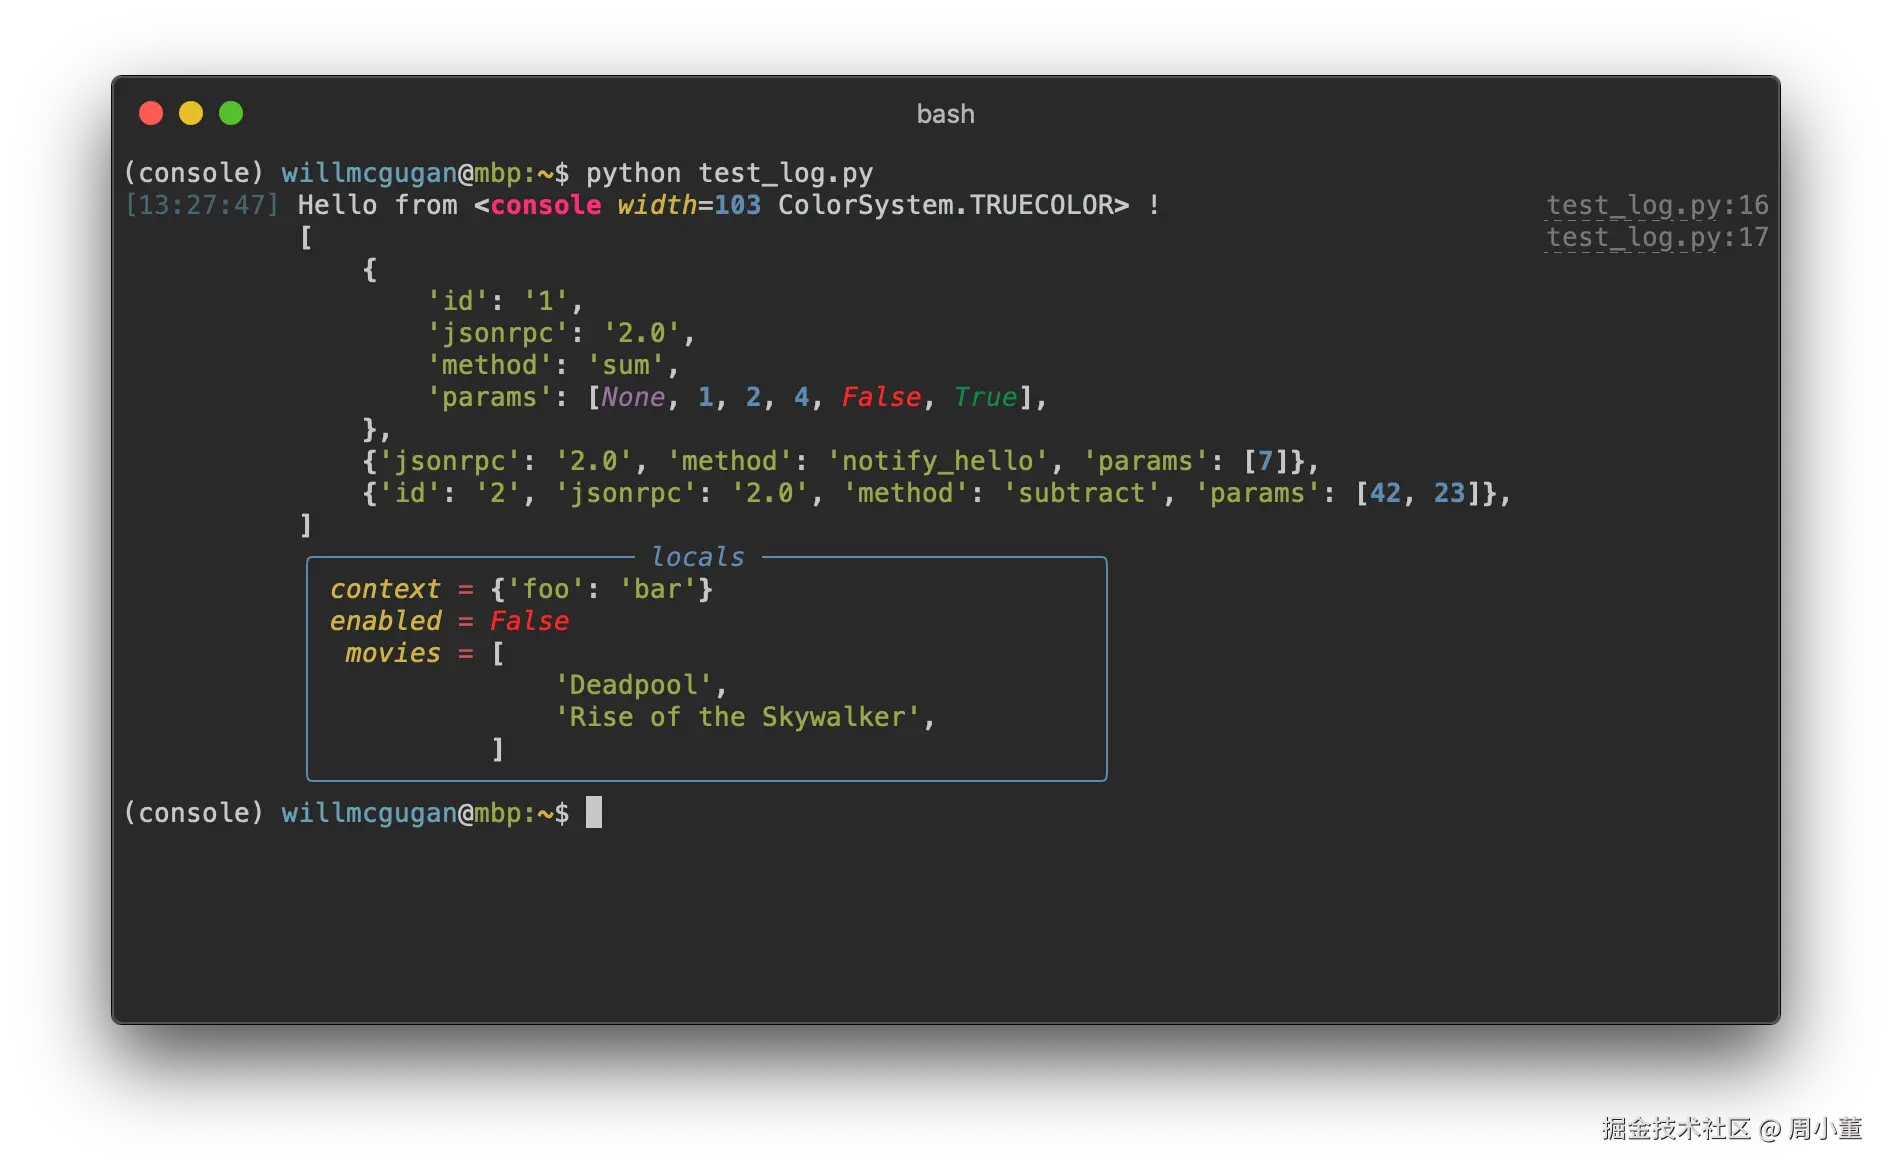This screenshot has height=1172, width=1892.
Task: Click the 'notify_hello' string
Action: coord(937,461)
